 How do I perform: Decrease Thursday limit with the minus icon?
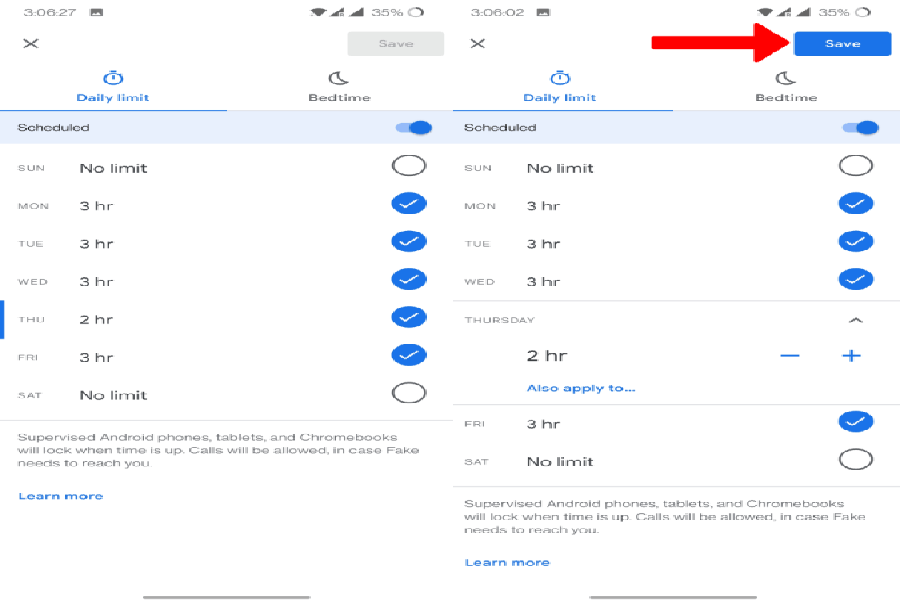[x=790, y=356]
